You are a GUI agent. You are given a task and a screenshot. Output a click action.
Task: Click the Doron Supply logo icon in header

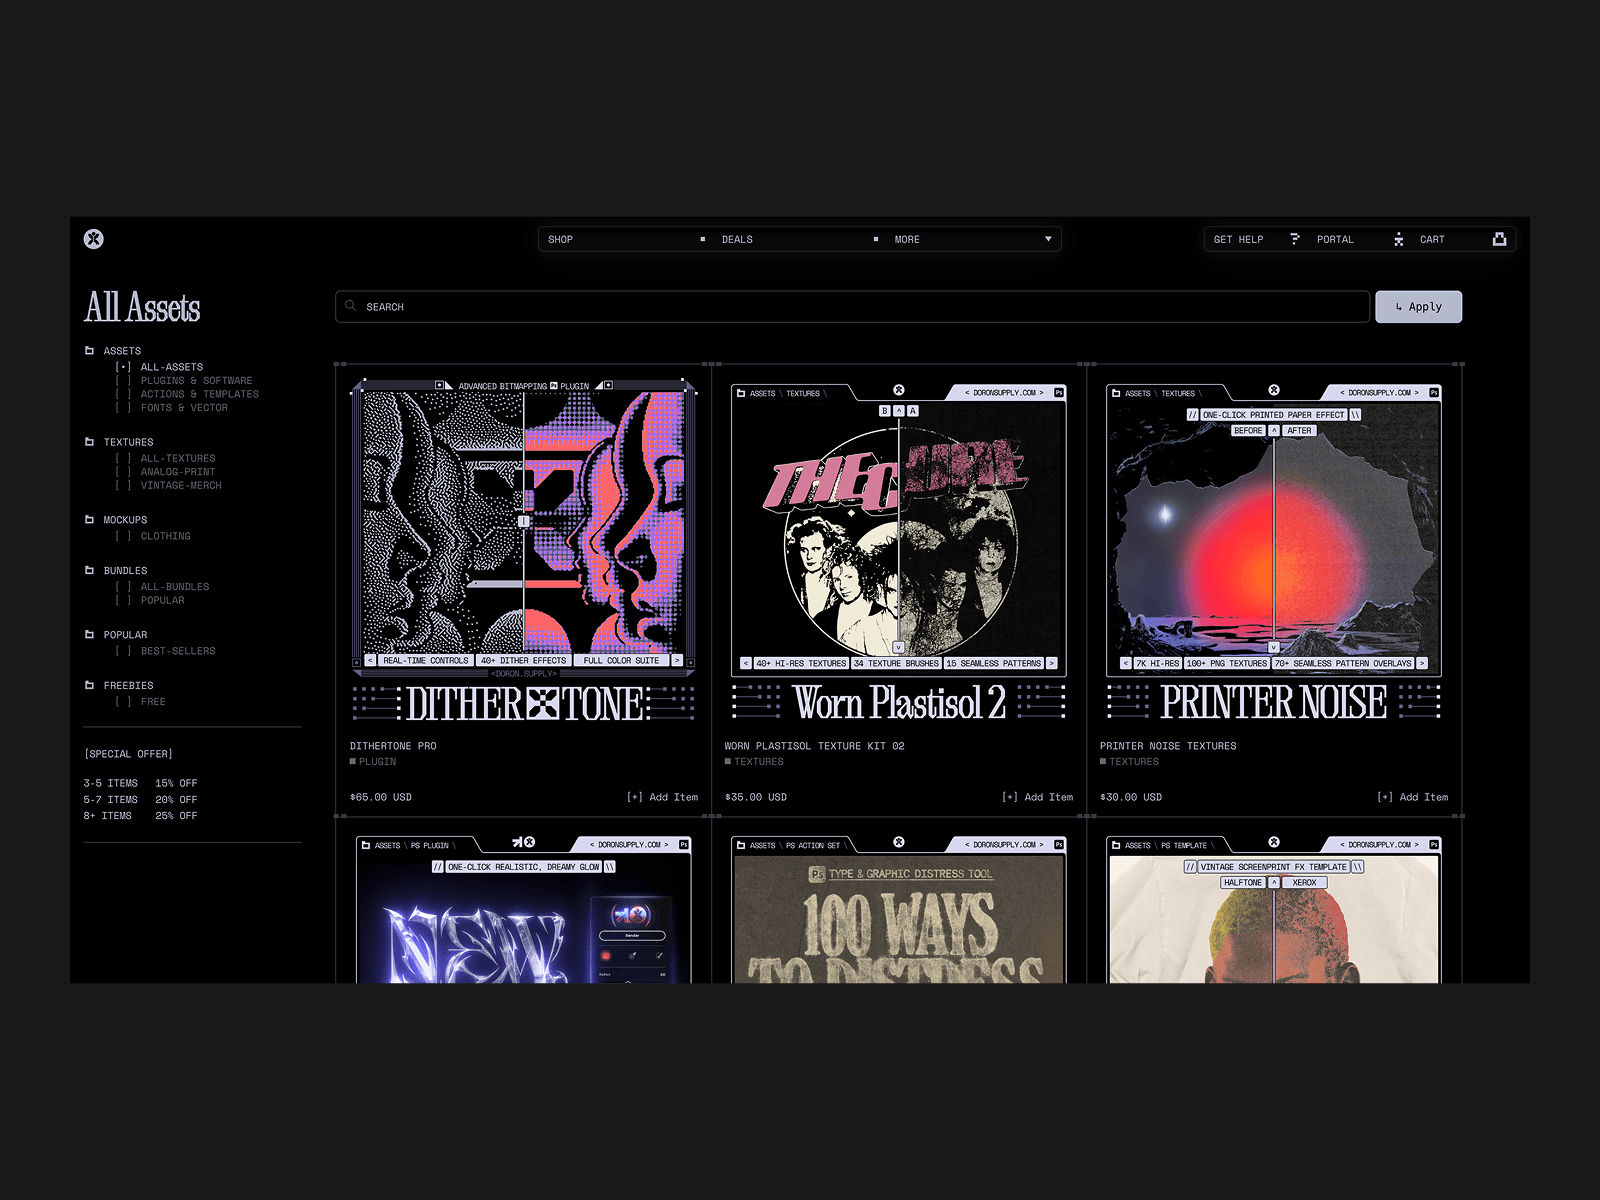click(x=93, y=239)
